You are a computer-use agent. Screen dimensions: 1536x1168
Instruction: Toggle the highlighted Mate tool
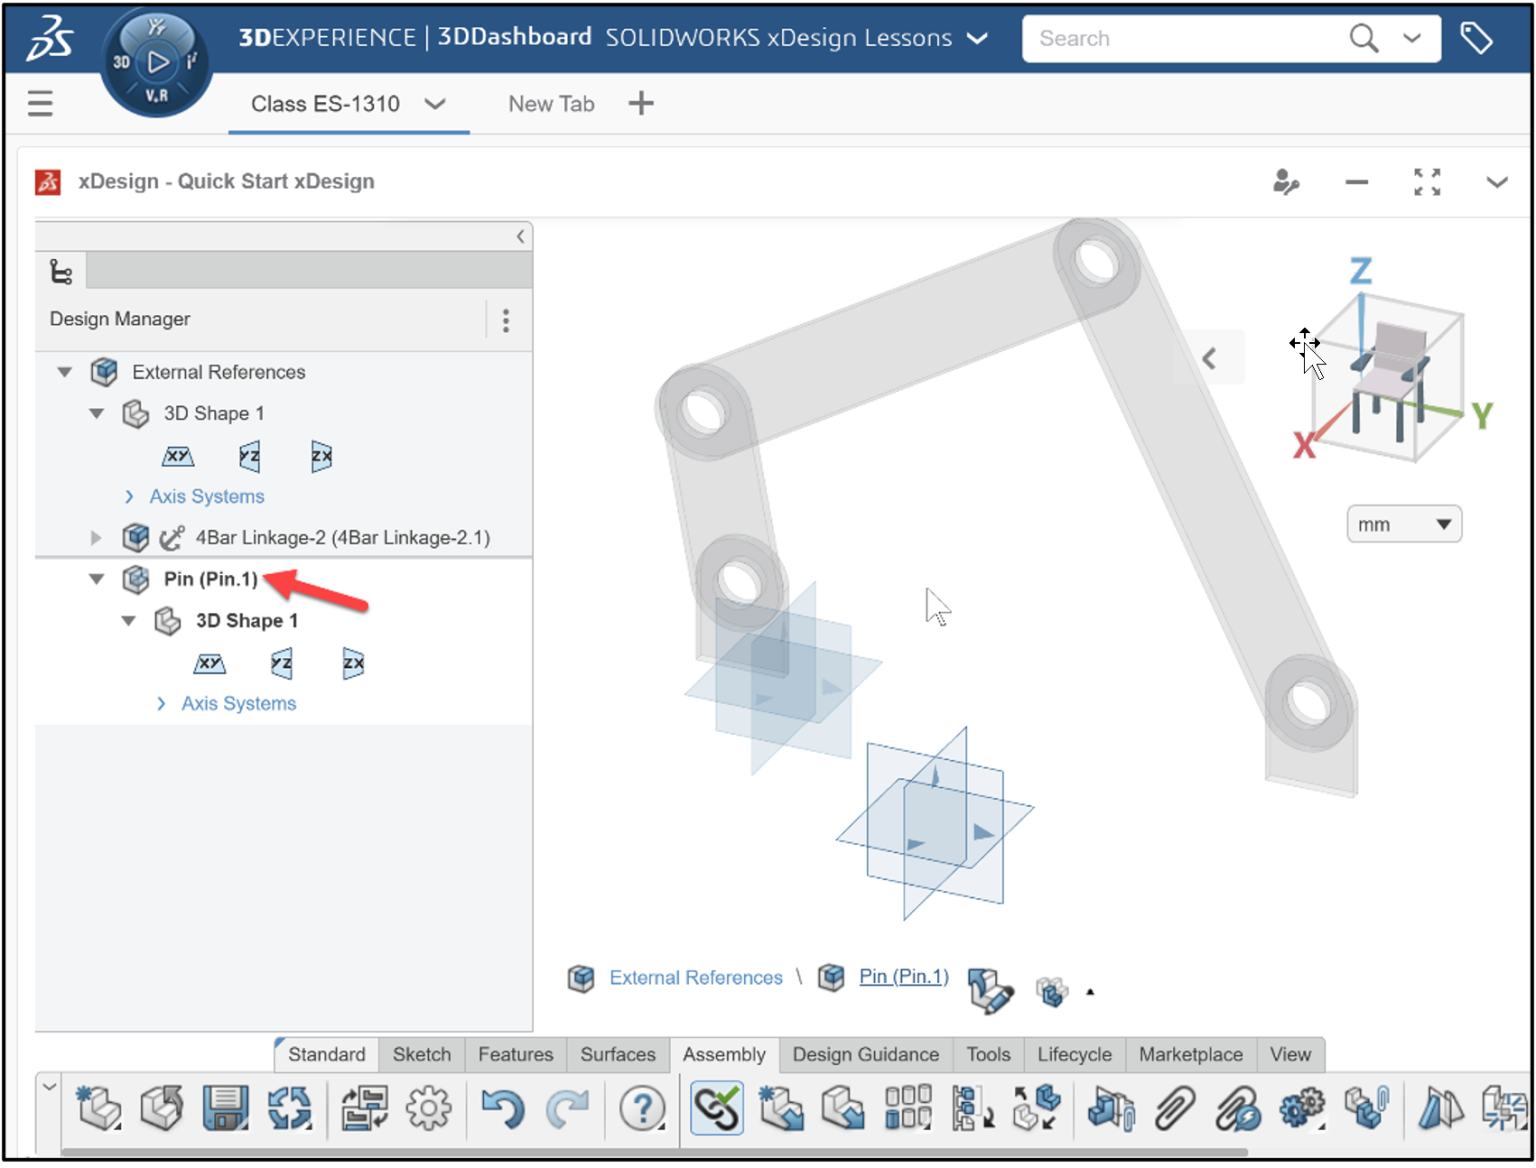click(717, 1109)
